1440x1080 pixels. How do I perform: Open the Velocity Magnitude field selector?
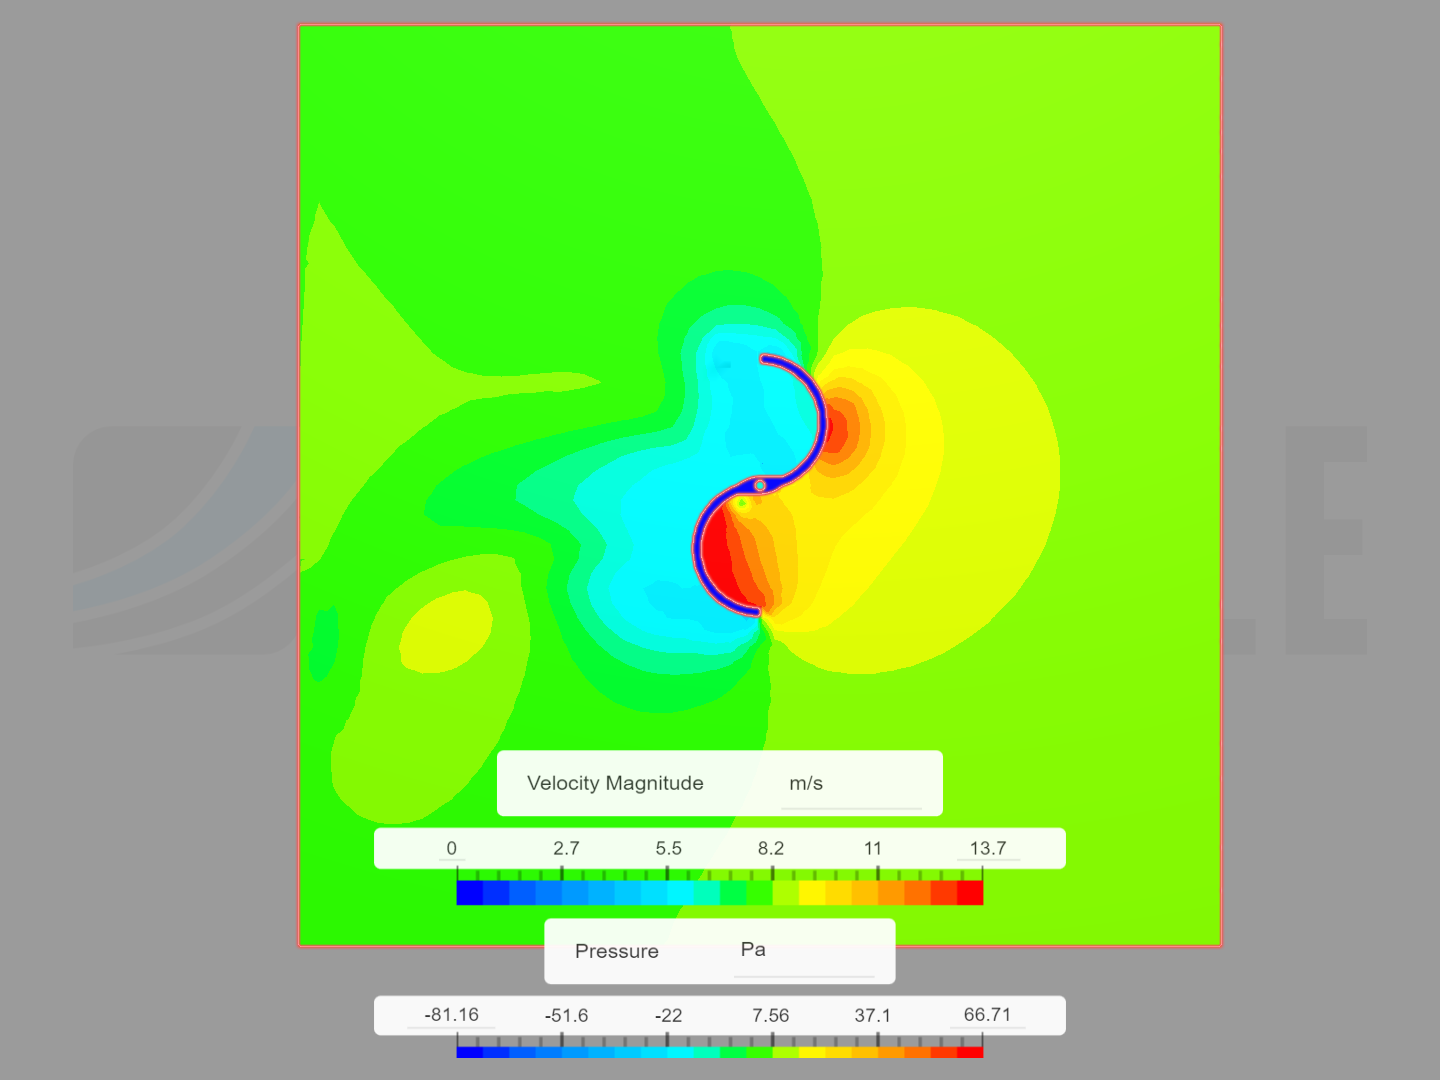tap(615, 783)
